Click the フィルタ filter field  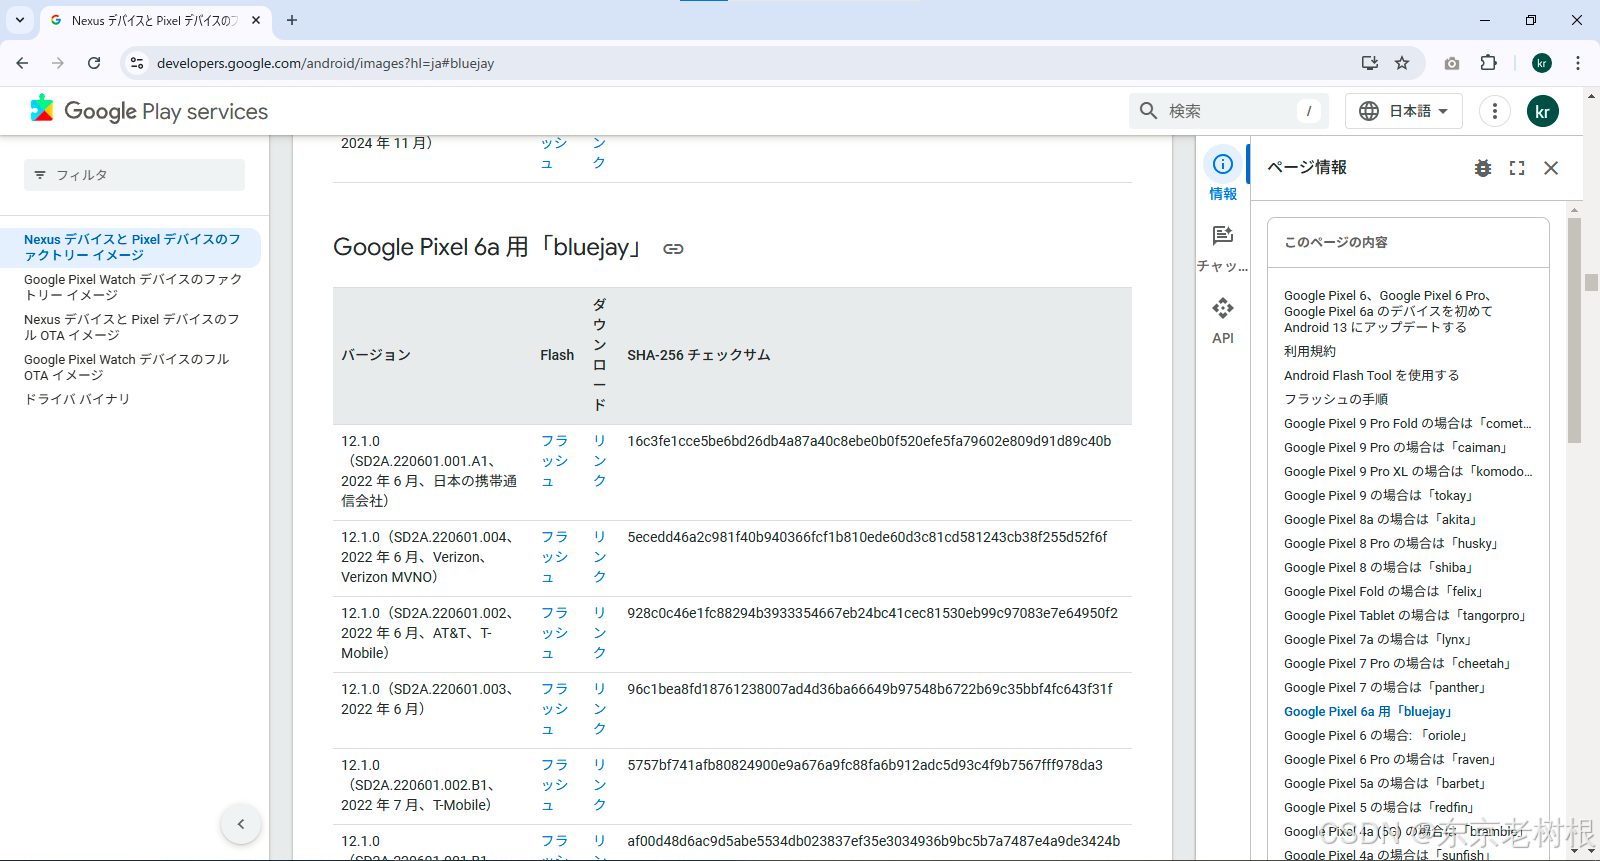134,175
